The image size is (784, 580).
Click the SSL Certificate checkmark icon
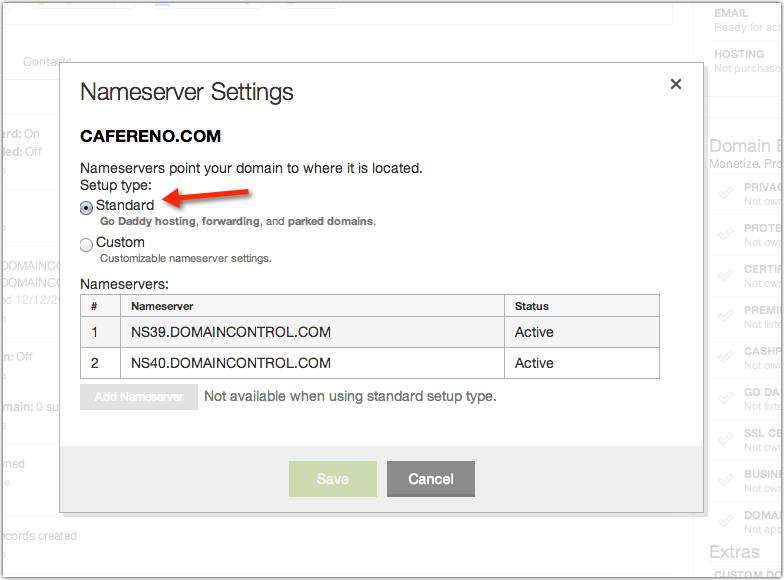tap(725, 440)
